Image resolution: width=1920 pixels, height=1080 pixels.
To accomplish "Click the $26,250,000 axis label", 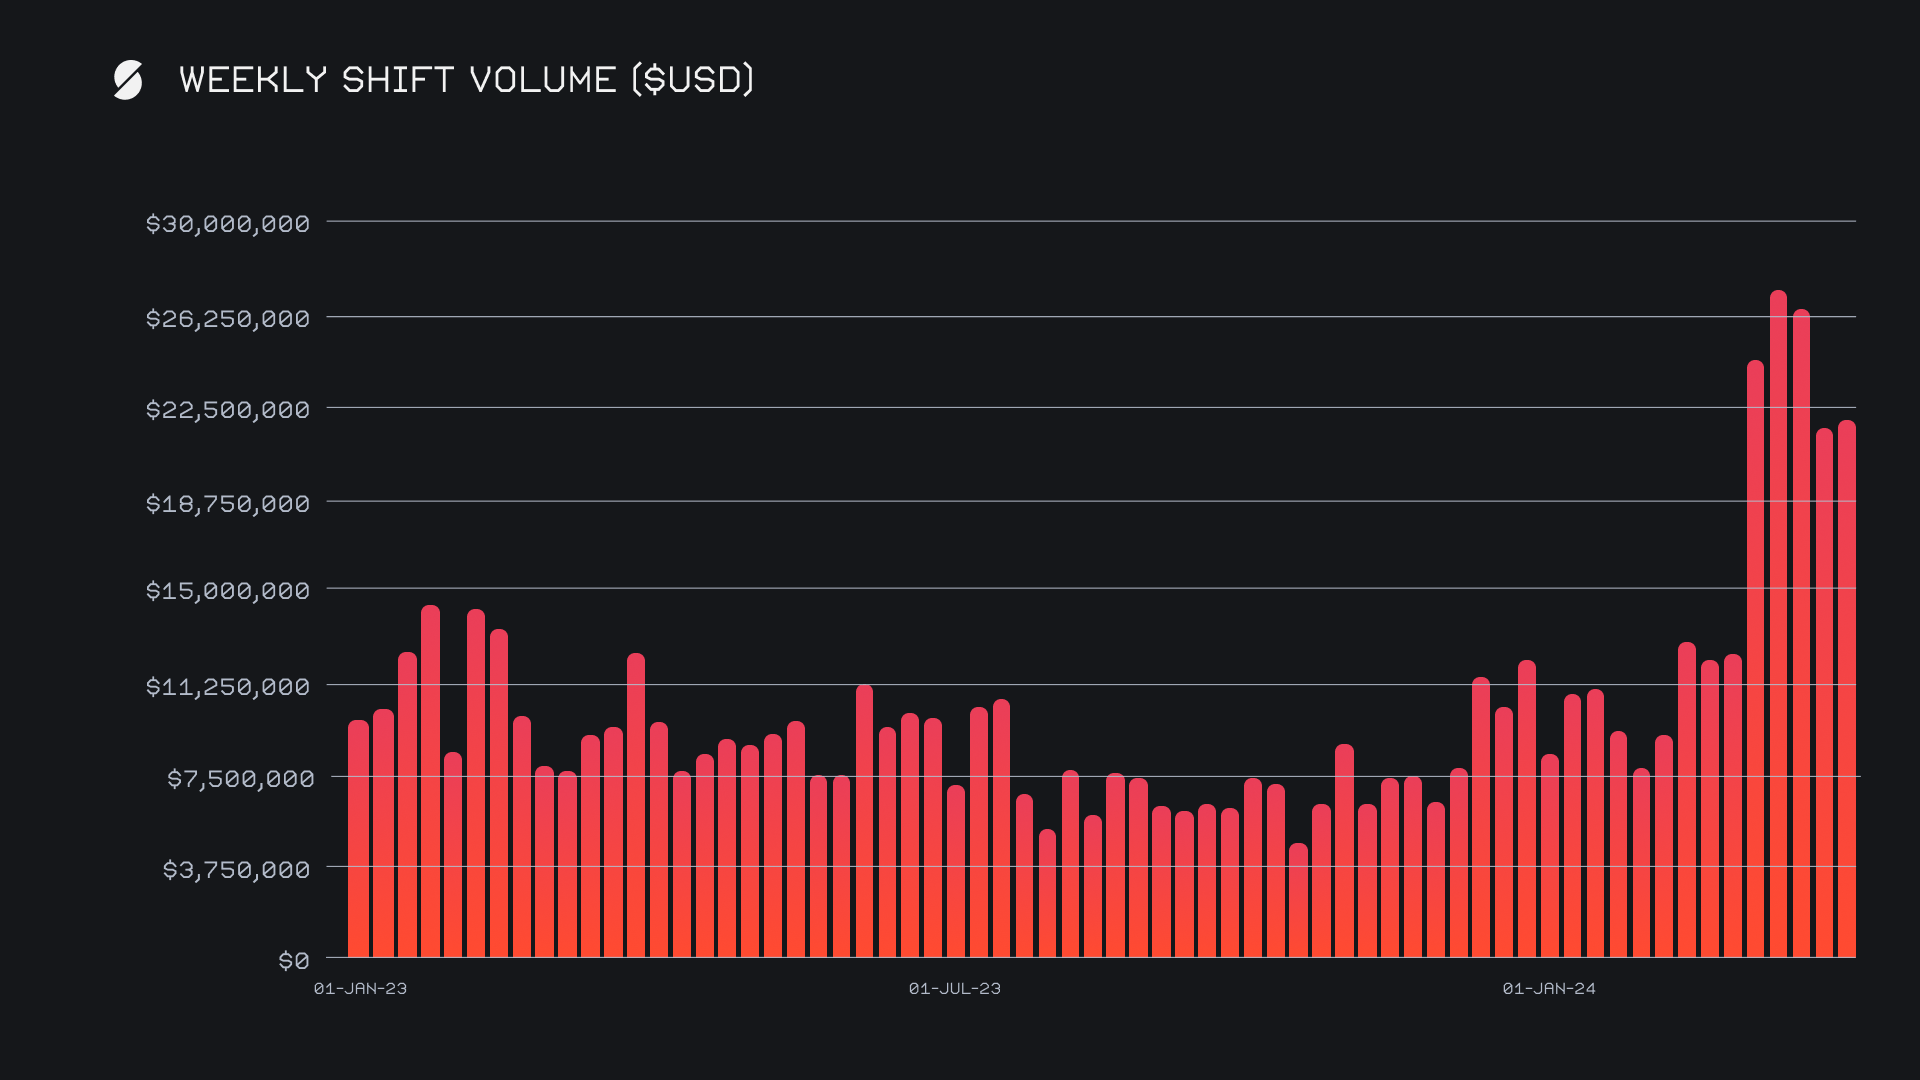I will pyautogui.click(x=228, y=318).
